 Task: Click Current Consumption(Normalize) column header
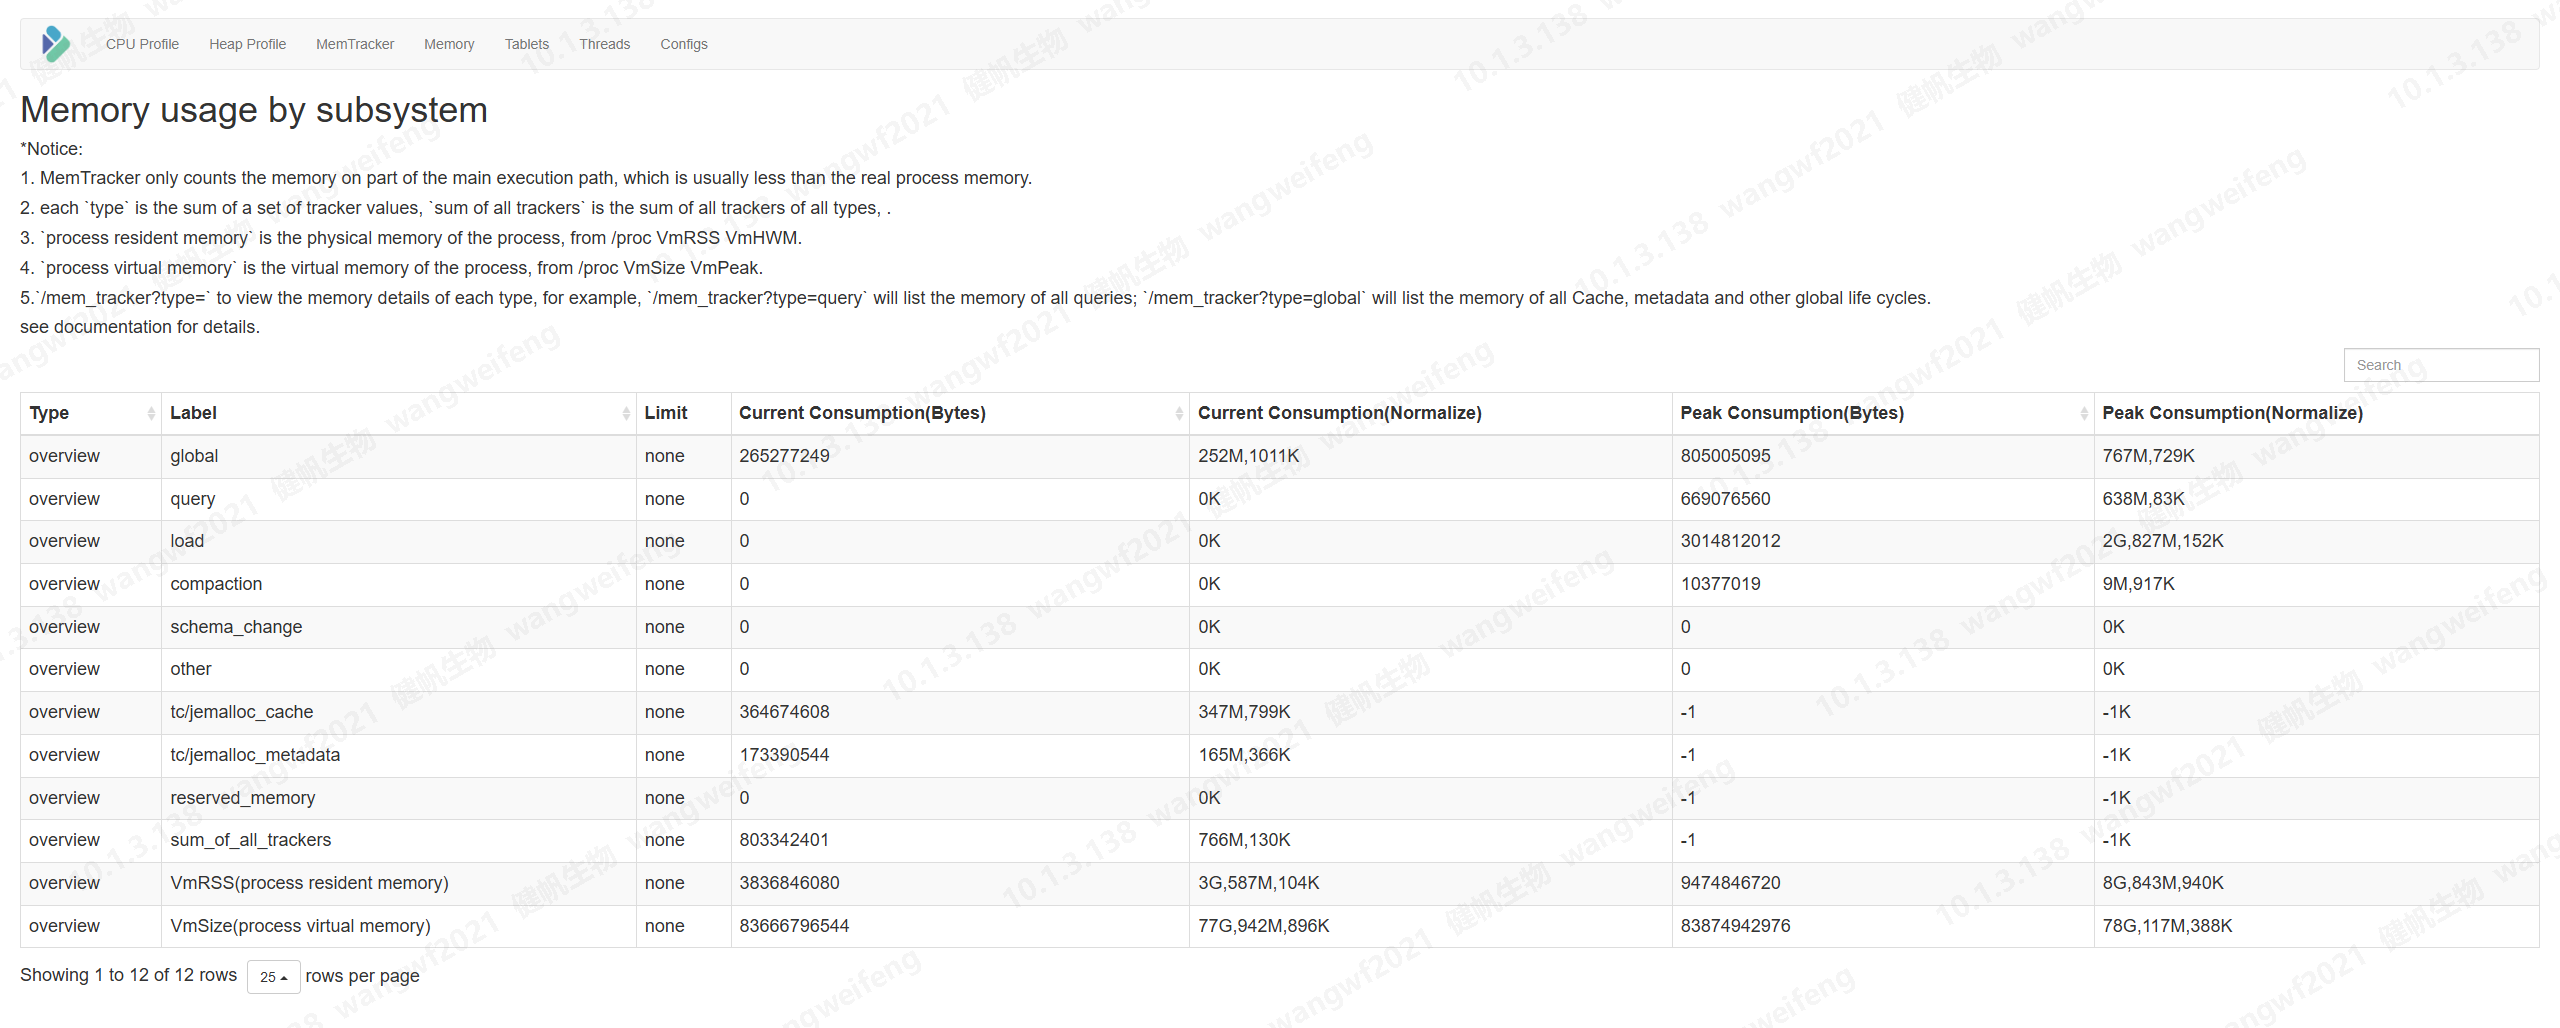click(x=1430, y=413)
